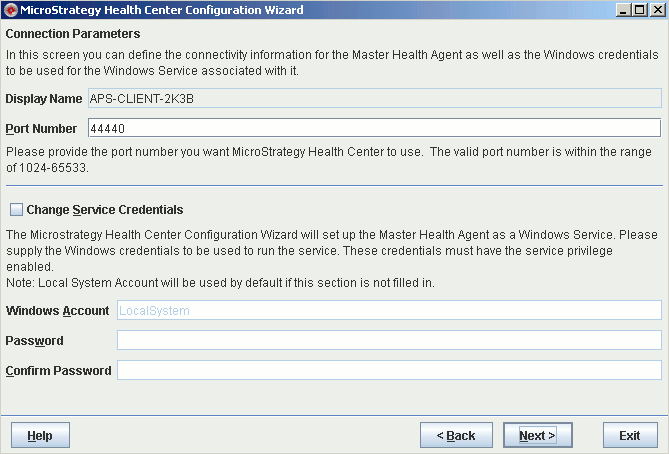Click the MicroStrategy icon in the title bar
Image resolution: width=669 pixels, height=454 pixels.
10,10
